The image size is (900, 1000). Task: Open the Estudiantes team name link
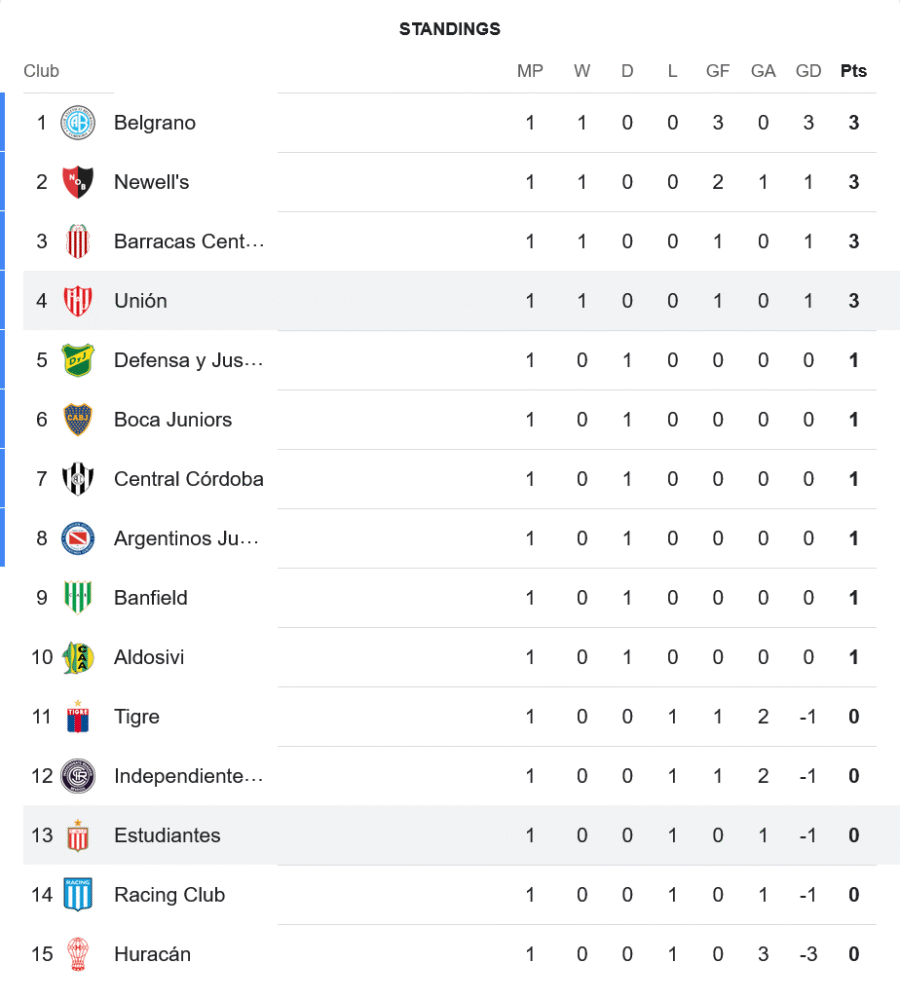pyautogui.click(x=167, y=835)
